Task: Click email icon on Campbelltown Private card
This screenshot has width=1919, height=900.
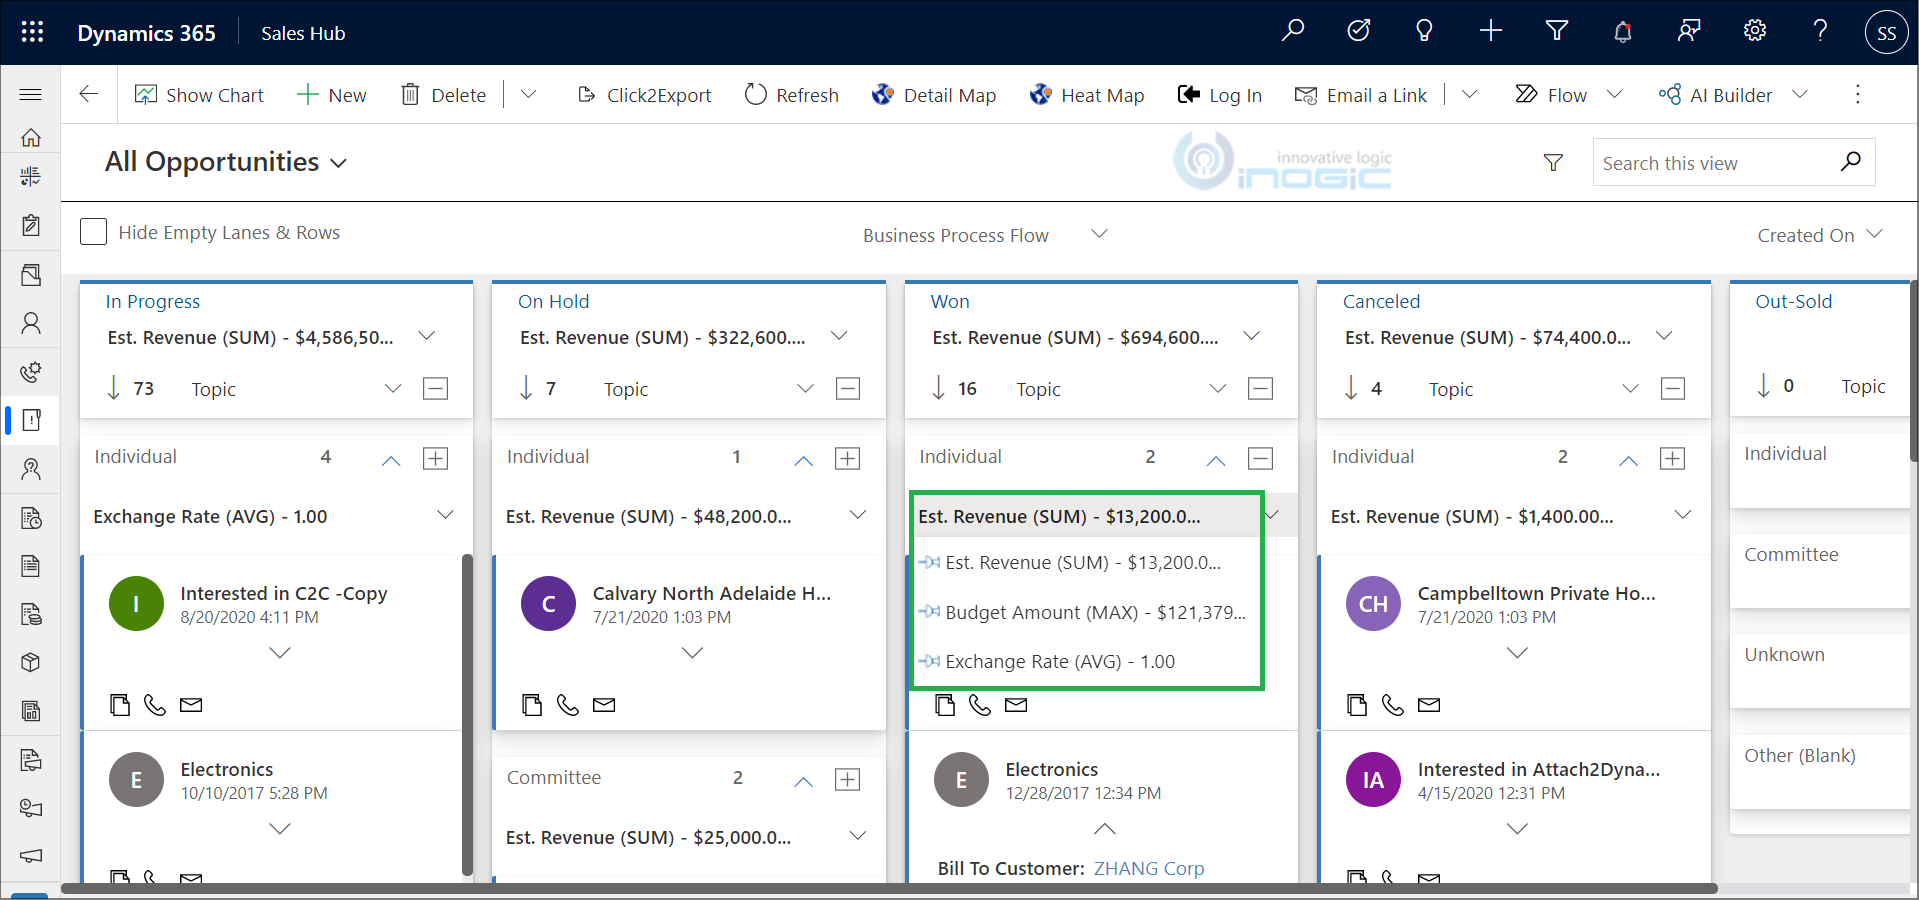Action: tap(1429, 705)
